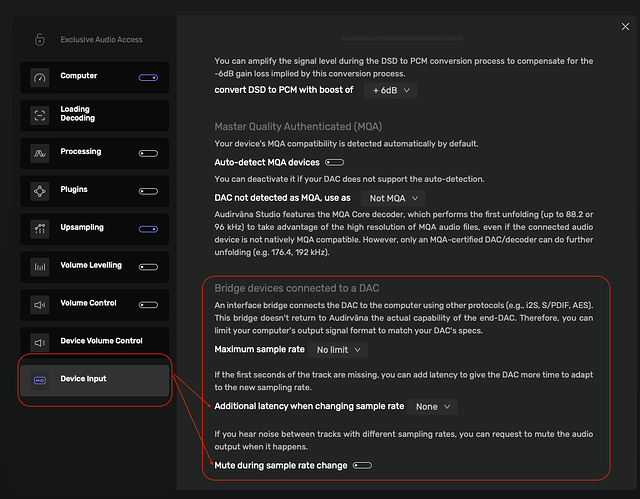Turn on Volume Levelling toggle
The image size is (640, 499).
(148, 267)
